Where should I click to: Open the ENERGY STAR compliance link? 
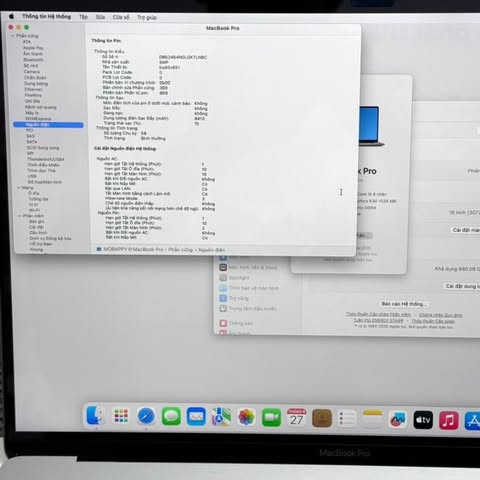pyautogui.click(x=378, y=320)
